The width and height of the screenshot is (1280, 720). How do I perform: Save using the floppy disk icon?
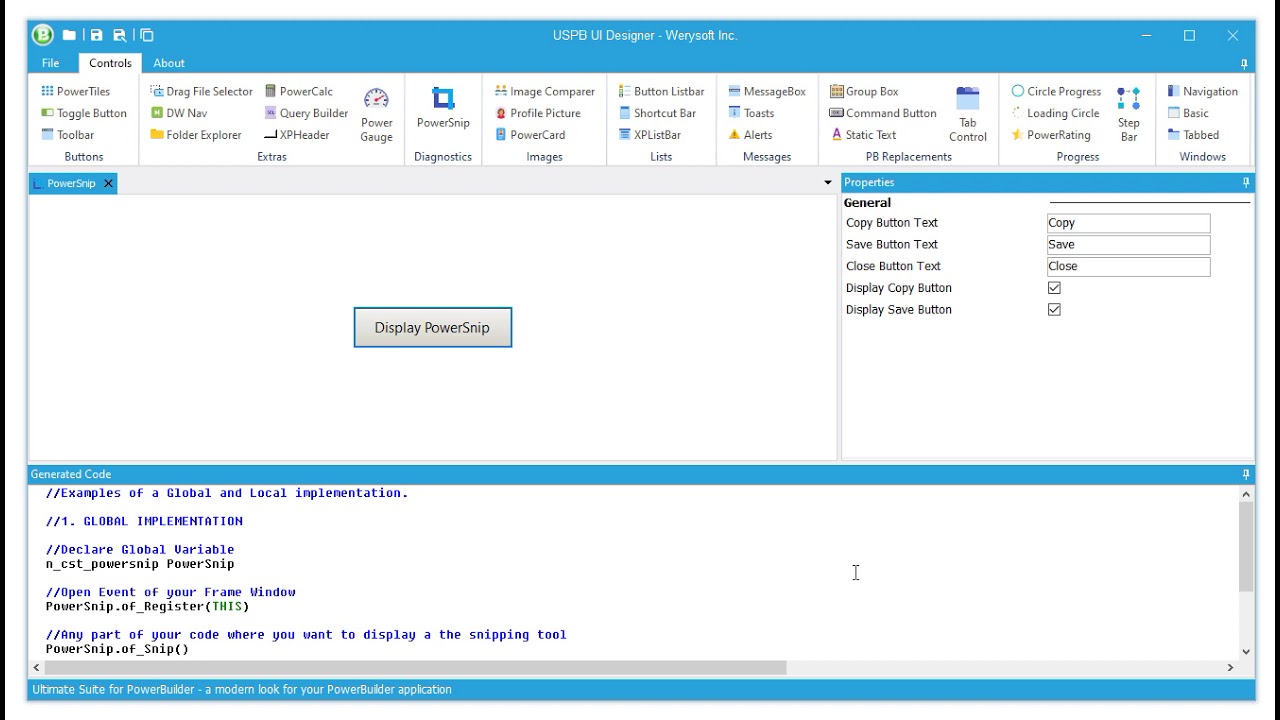coord(96,35)
